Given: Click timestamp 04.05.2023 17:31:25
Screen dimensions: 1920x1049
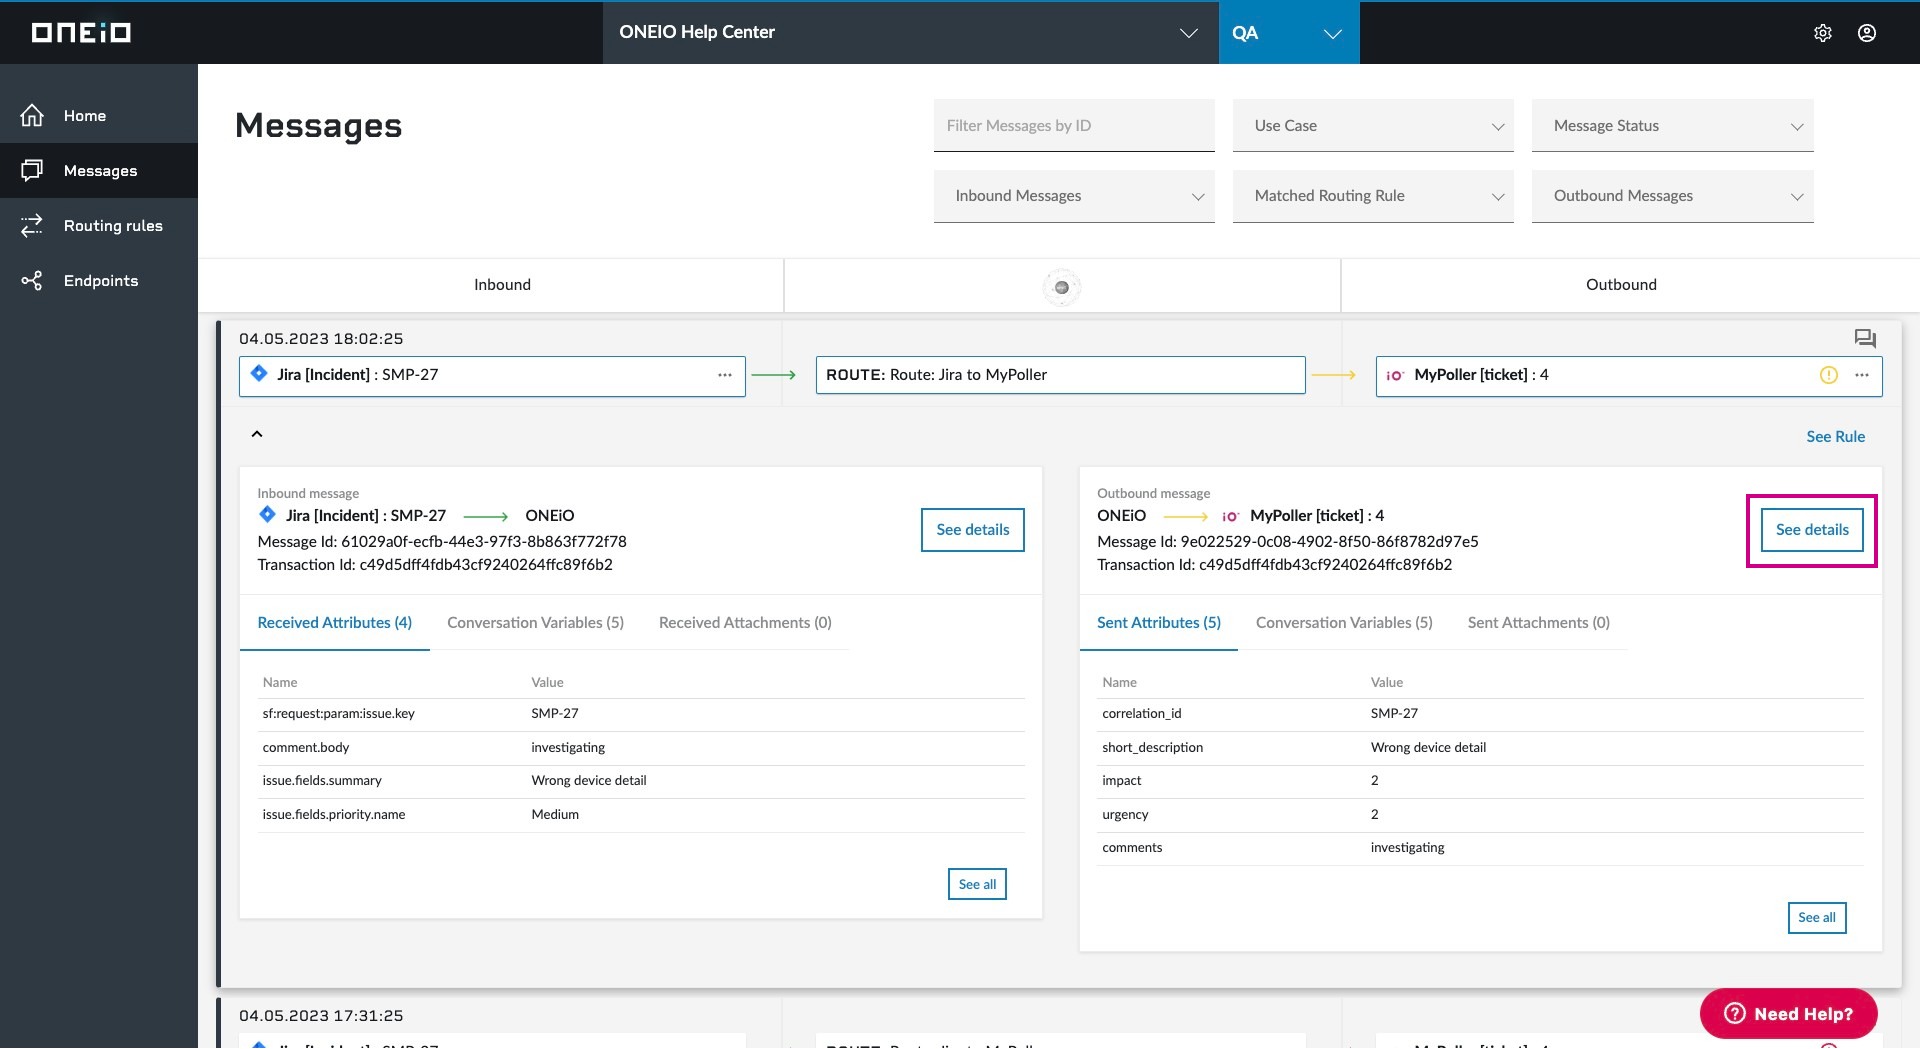Looking at the screenshot, I should coord(321,1016).
